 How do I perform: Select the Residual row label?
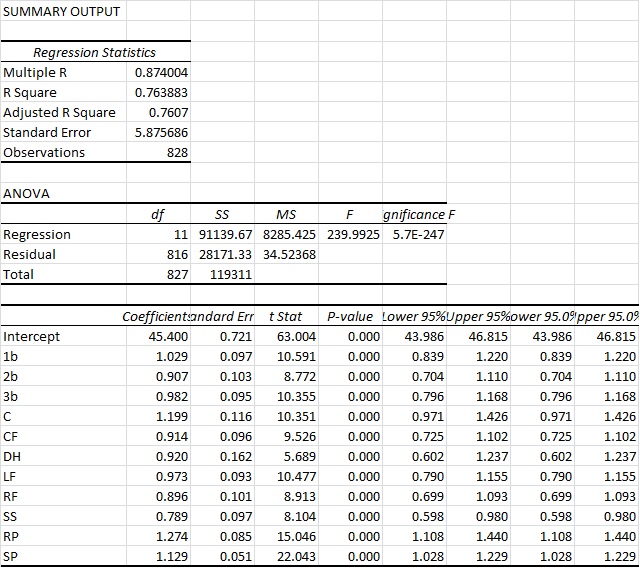pos(29,255)
